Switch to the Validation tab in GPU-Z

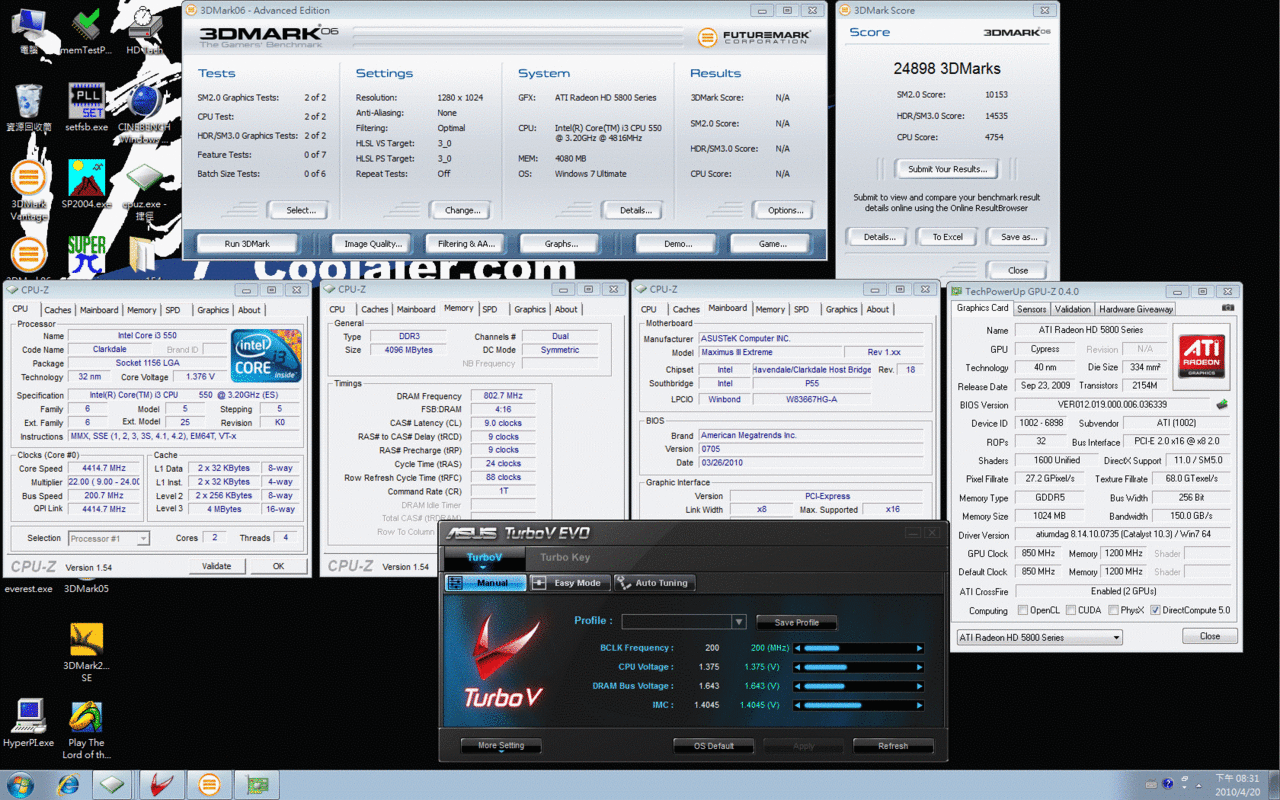pos(1073,309)
